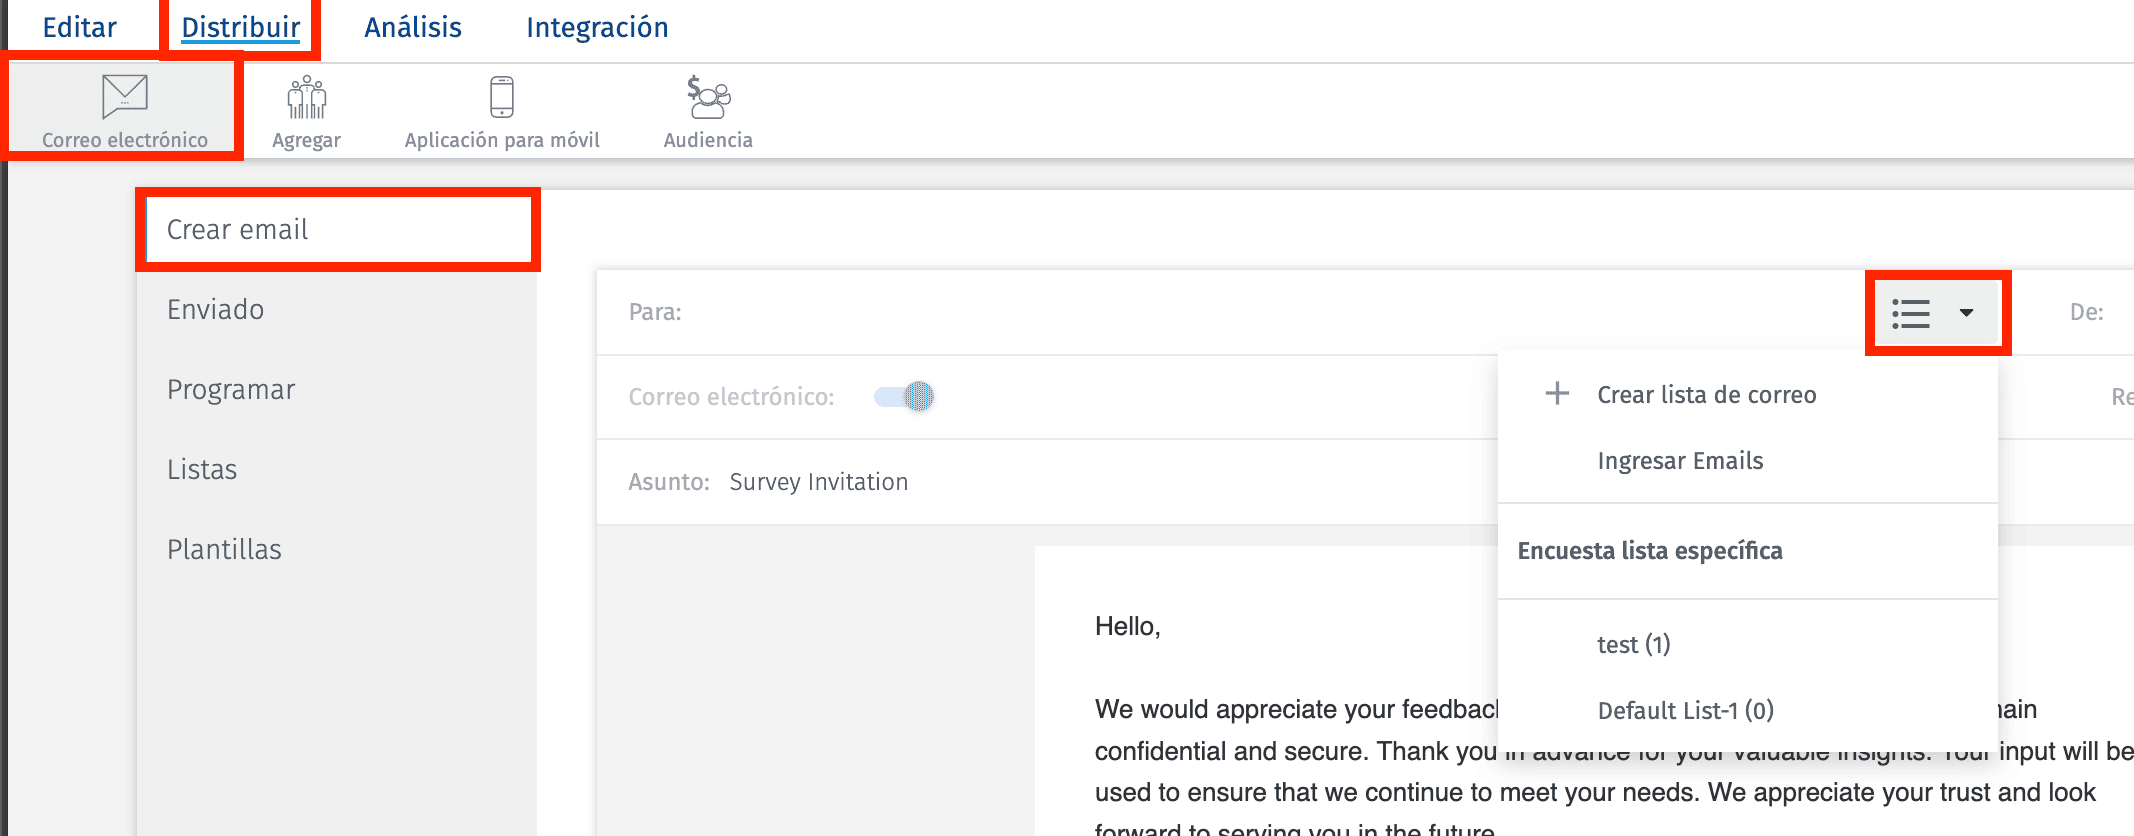Click the plus icon for Crear lista de correo

[1557, 394]
